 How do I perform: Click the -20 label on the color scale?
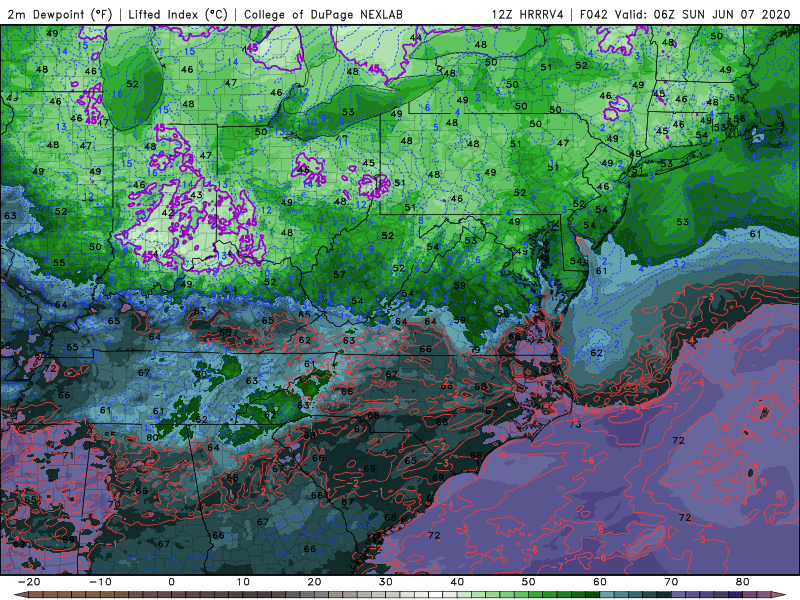[29, 582]
